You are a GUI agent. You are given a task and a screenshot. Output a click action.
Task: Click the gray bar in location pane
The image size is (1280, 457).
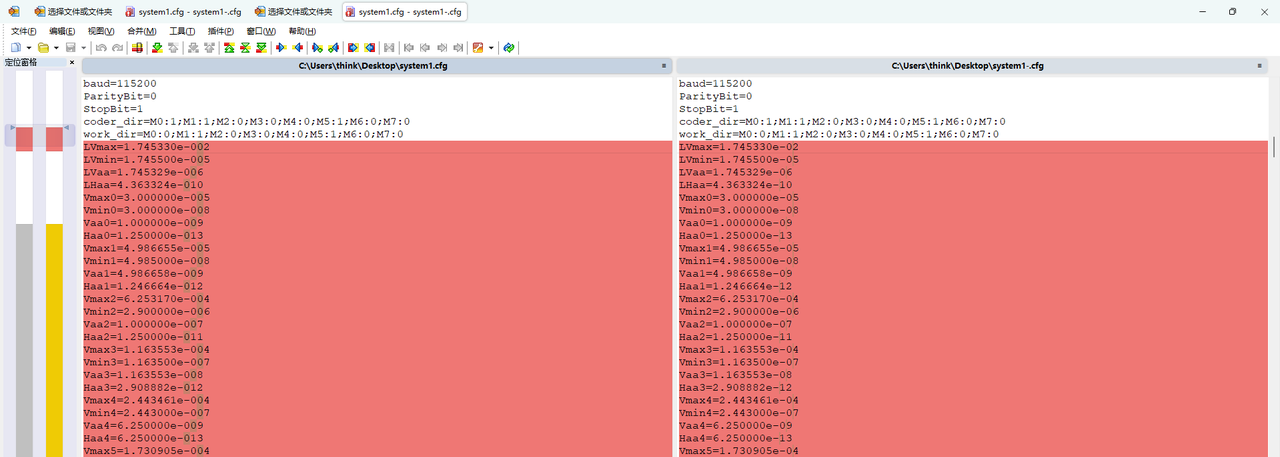(24, 340)
